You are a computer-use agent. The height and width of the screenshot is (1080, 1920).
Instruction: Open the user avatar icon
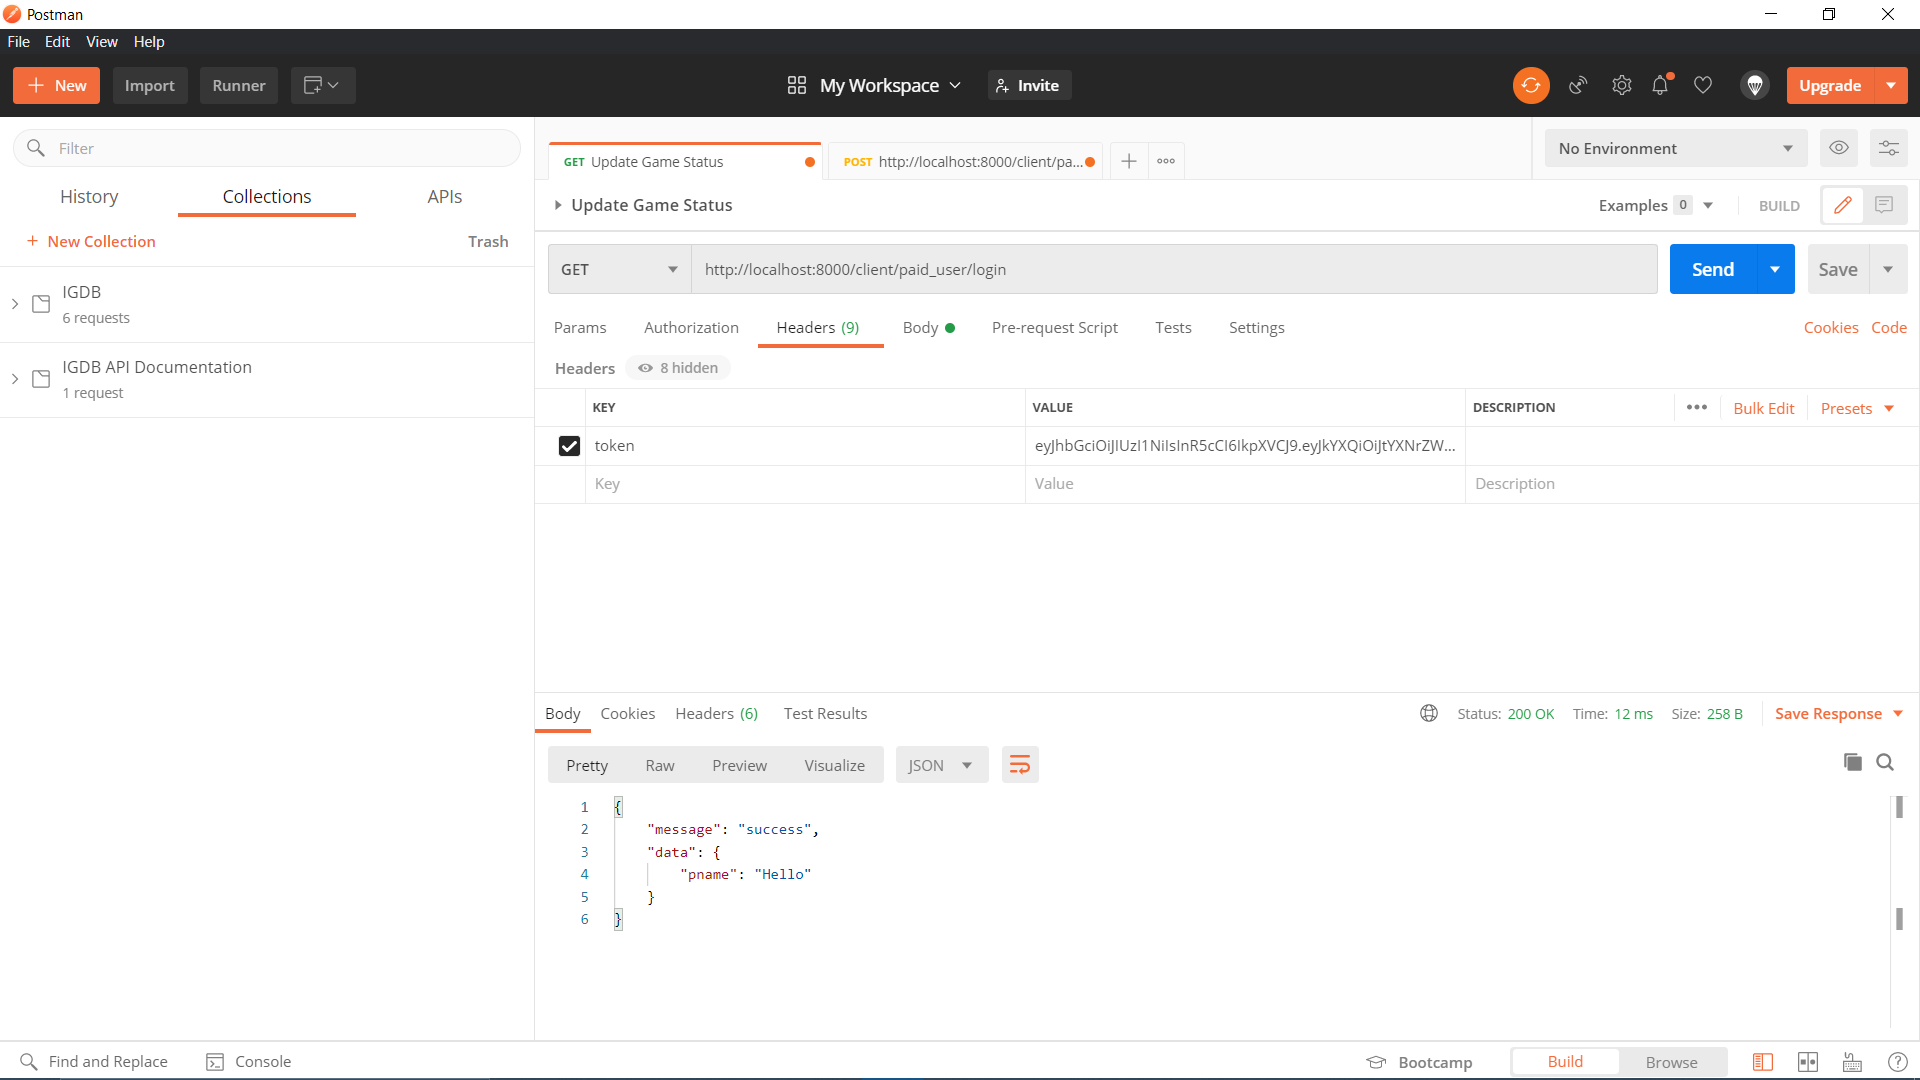1755,85
